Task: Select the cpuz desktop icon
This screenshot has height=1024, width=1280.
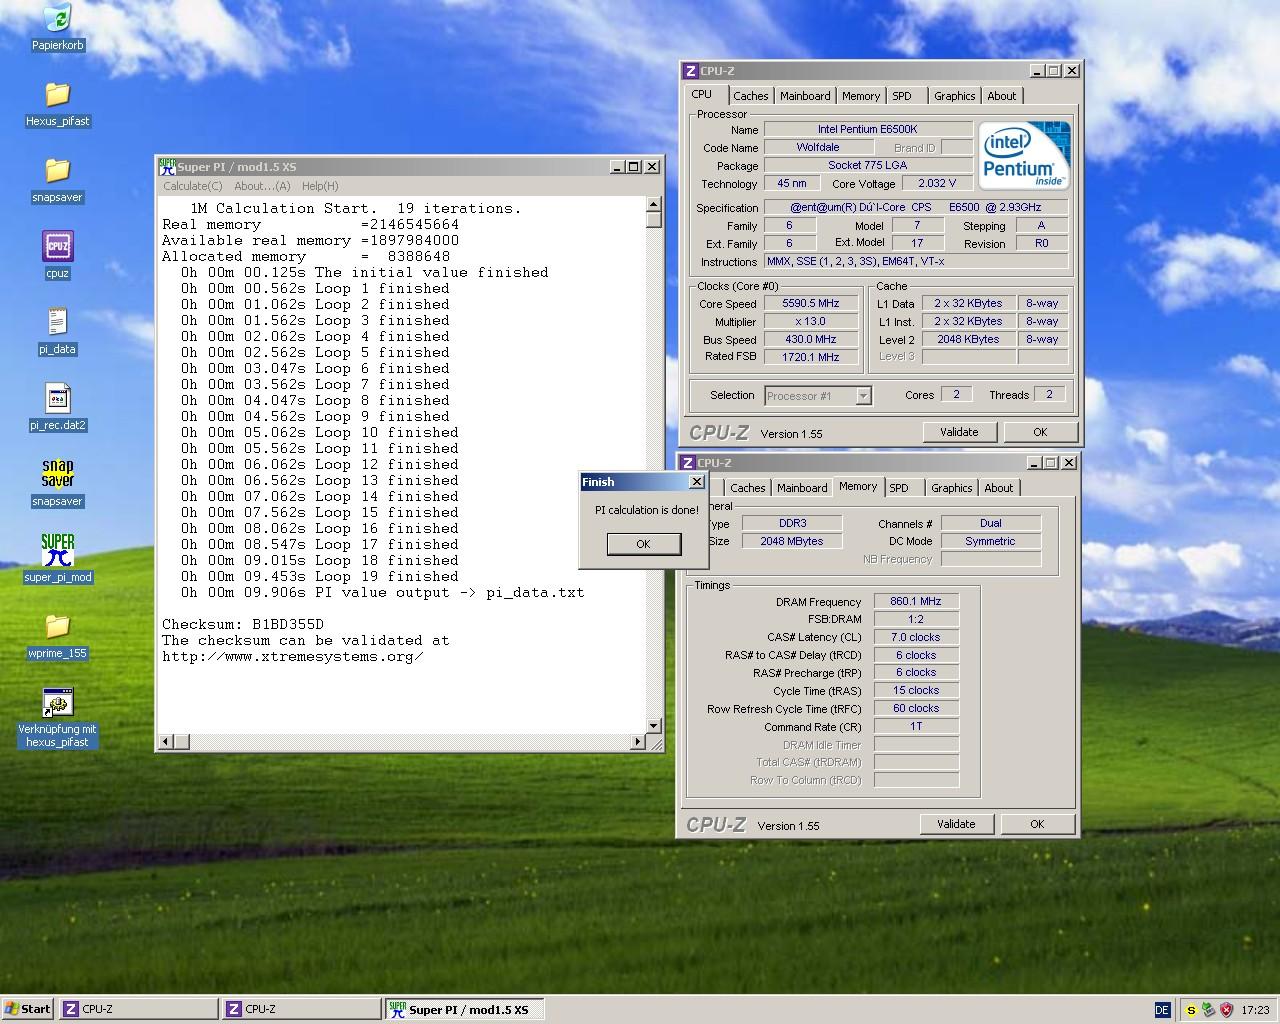Action: tap(58, 255)
